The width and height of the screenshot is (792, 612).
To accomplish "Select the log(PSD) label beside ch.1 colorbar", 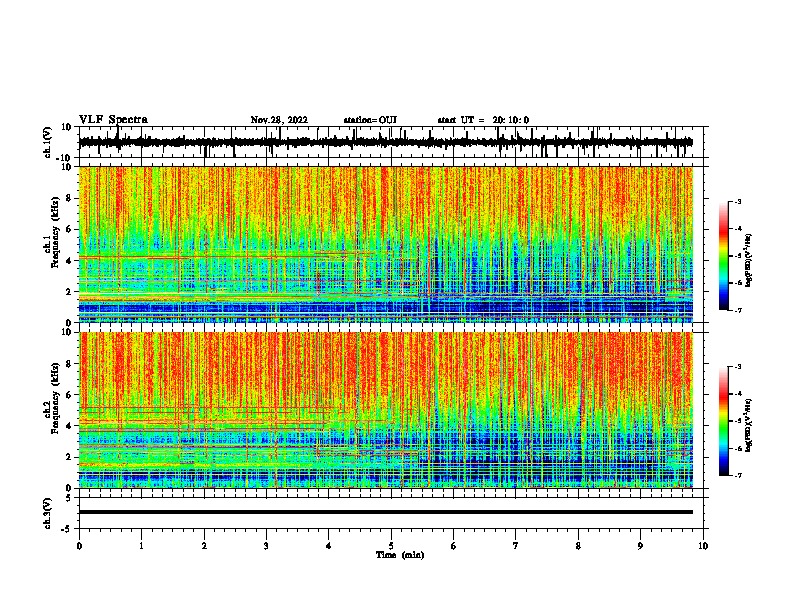I will tap(748, 261).
